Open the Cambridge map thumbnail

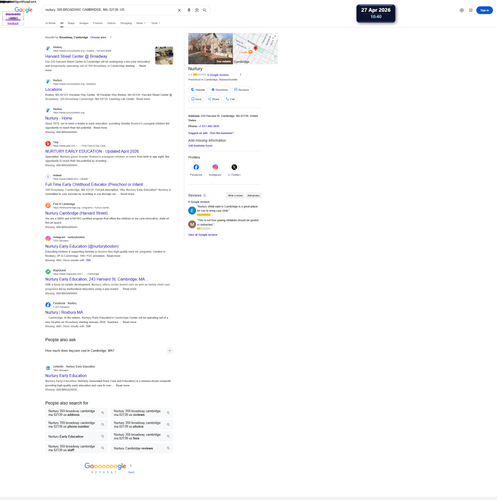click(x=256, y=49)
